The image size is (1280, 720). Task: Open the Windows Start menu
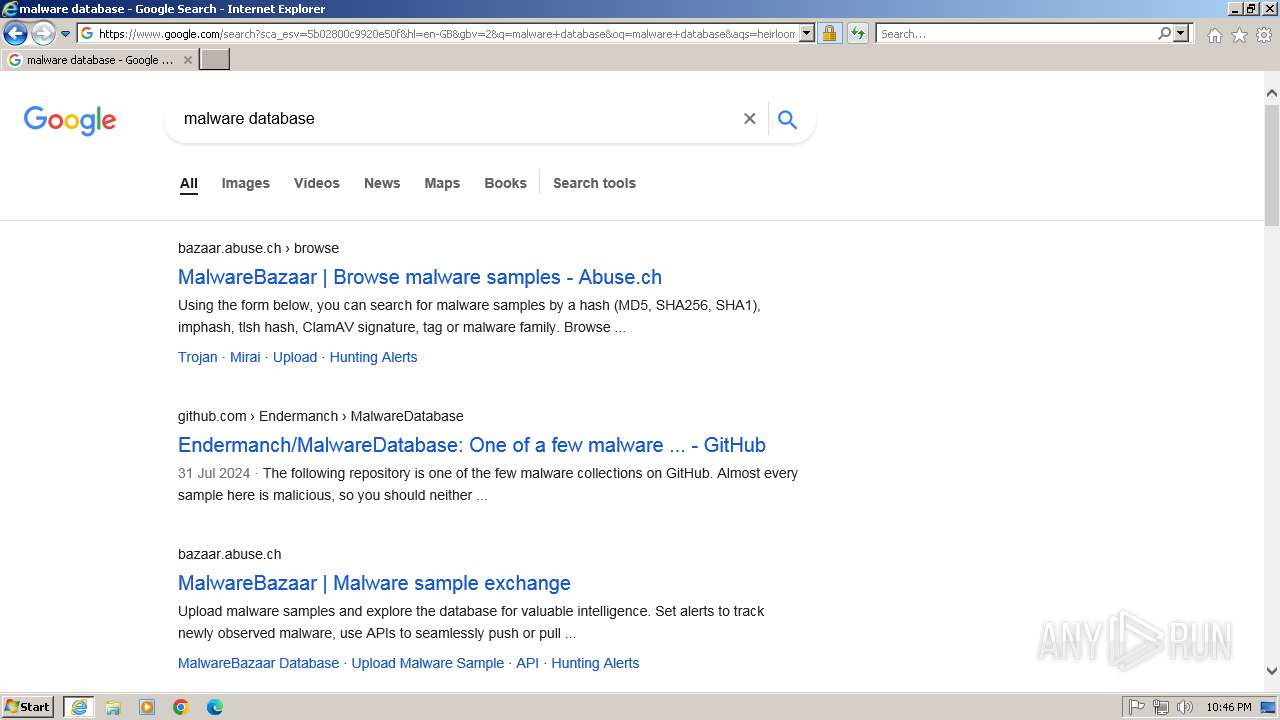(x=28, y=707)
